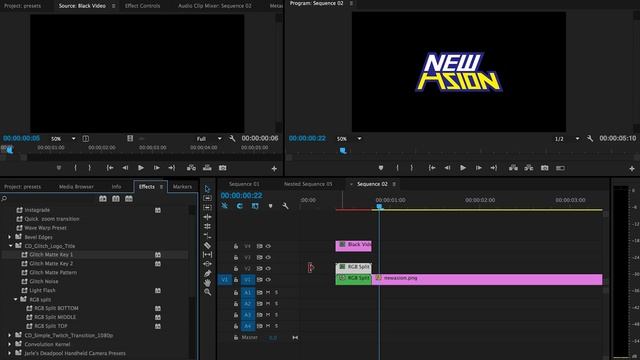
Task: Select the Ripple Edit tool
Action: [x=207, y=217]
